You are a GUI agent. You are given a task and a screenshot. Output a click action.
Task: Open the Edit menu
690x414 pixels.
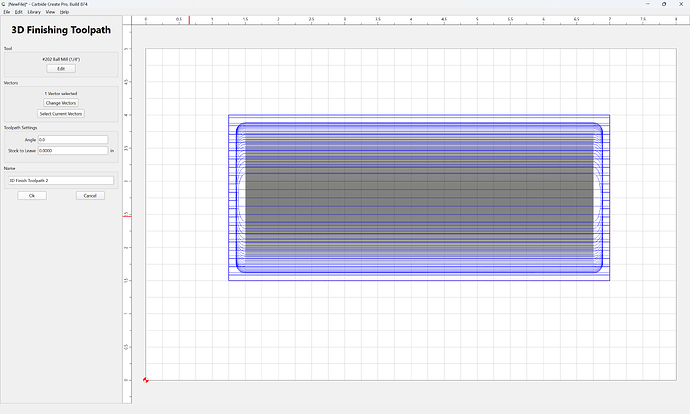point(18,12)
